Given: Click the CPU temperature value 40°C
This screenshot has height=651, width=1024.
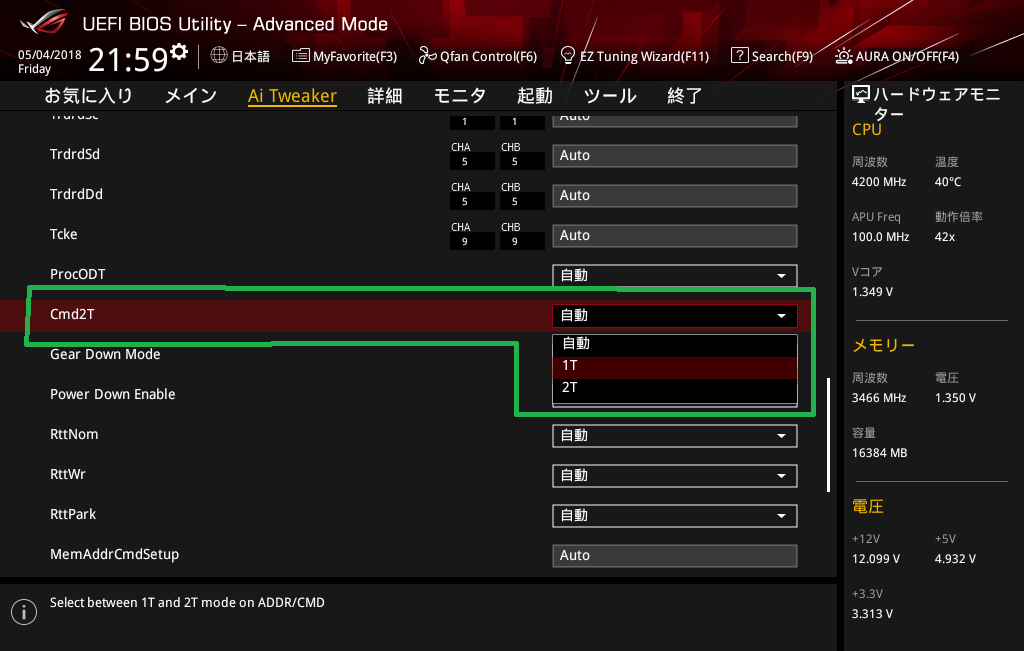Looking at the screenshot, I should click(x=948, y=182).
